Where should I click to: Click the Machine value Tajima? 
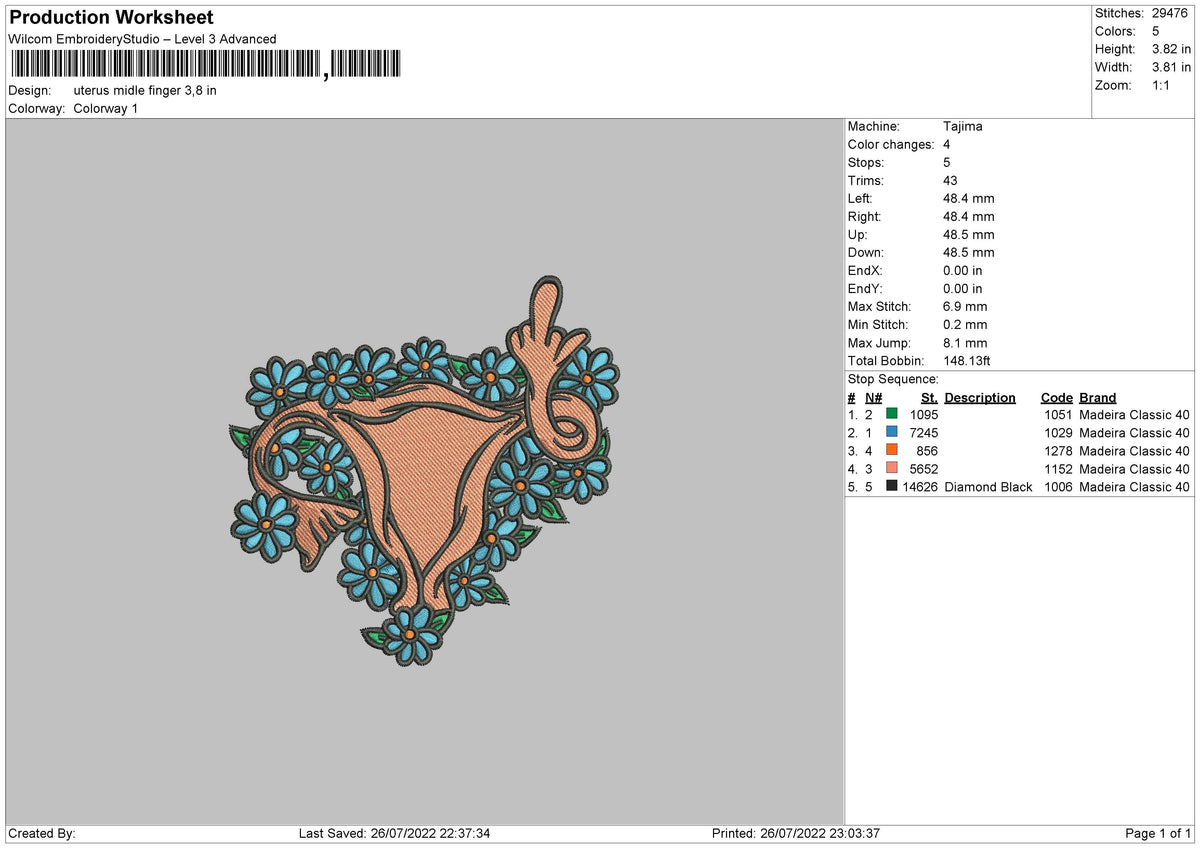pos(963,127)
